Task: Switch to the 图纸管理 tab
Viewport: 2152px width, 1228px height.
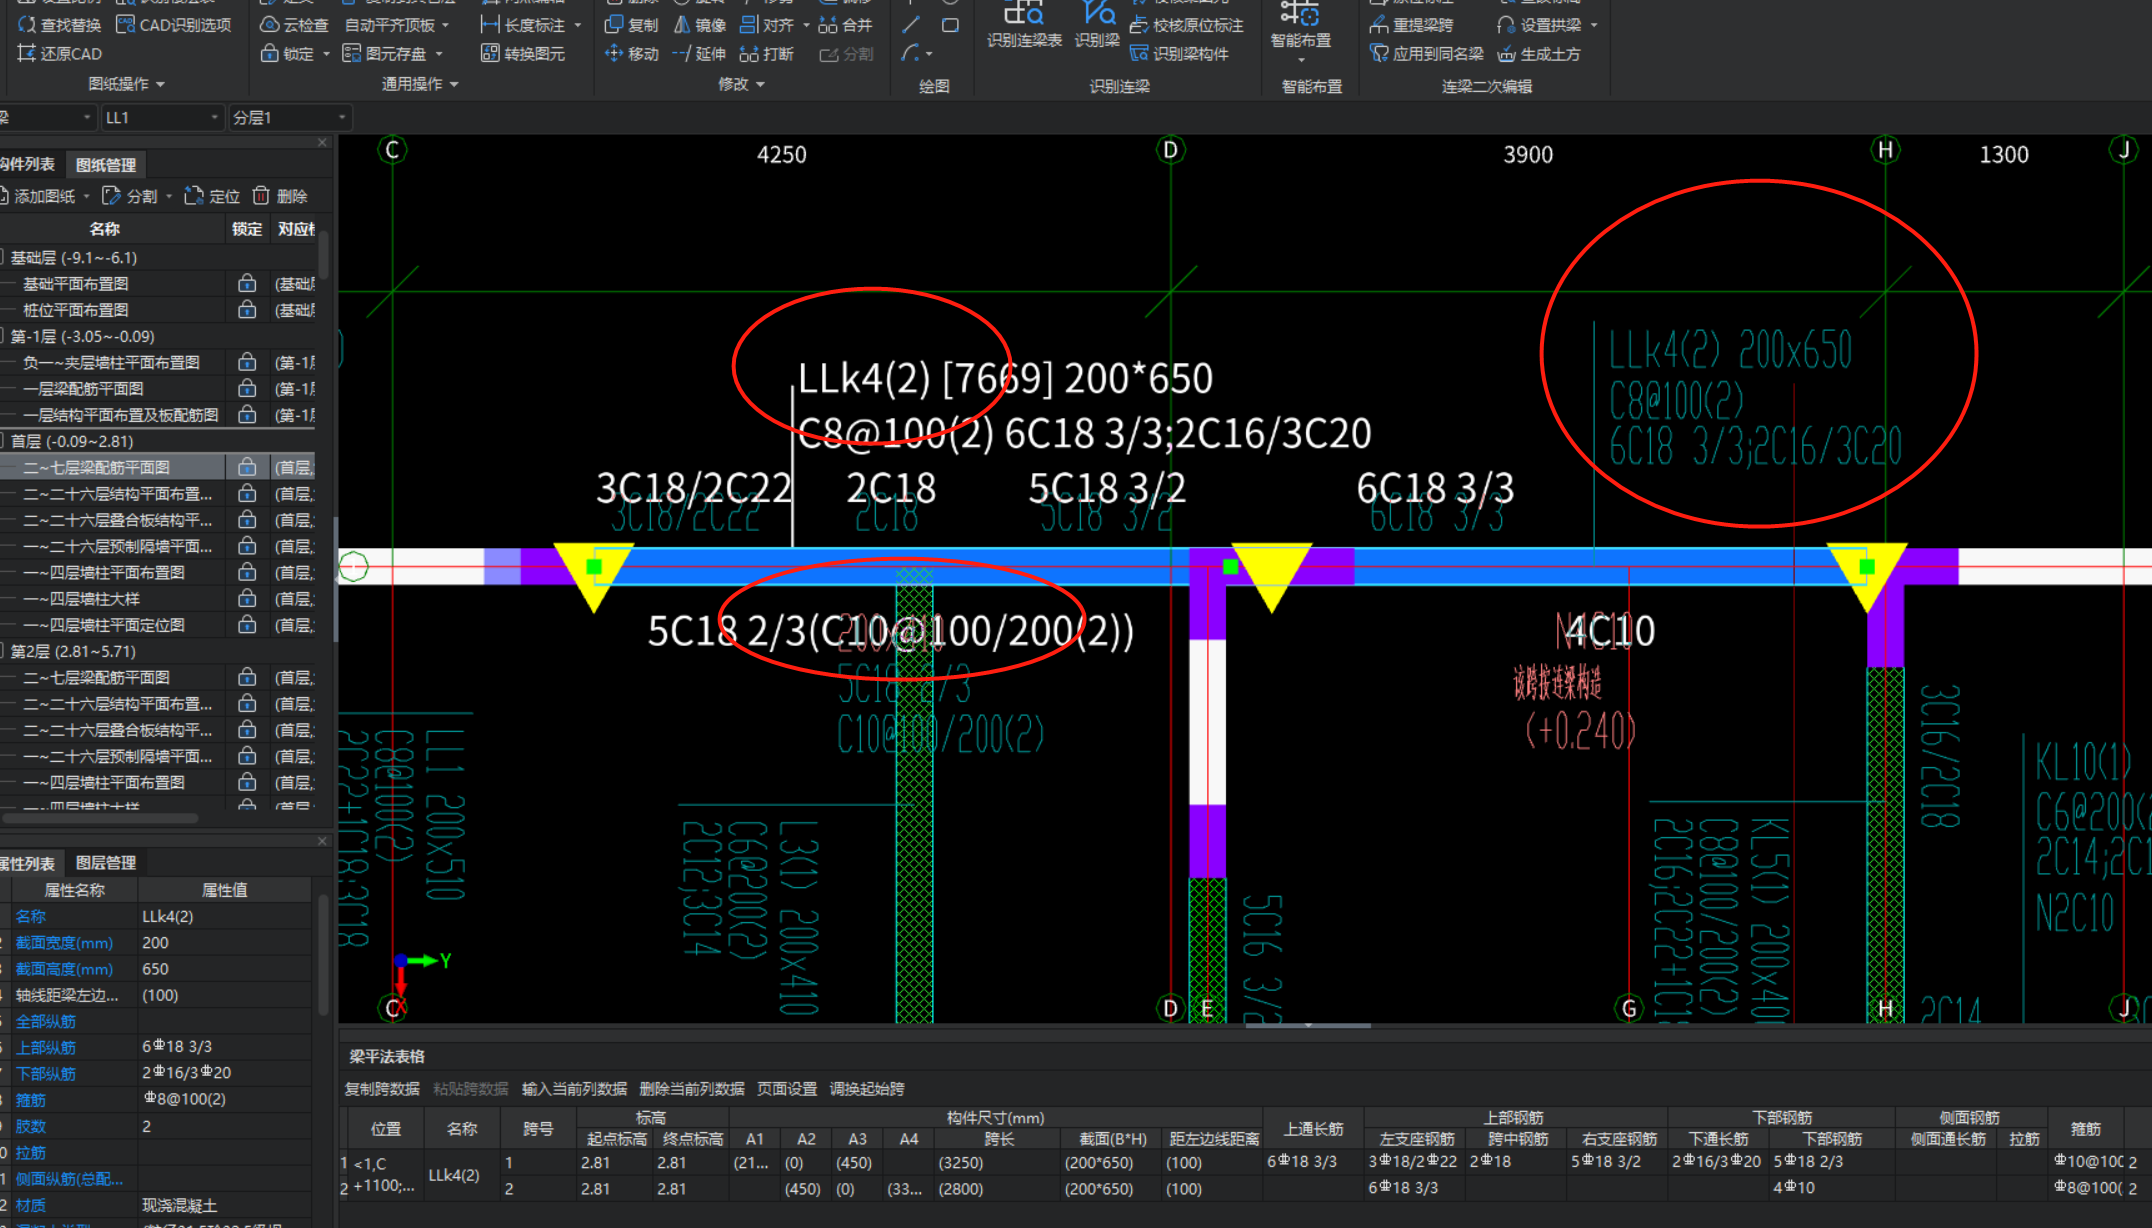Action: click(x=106, y=165)
